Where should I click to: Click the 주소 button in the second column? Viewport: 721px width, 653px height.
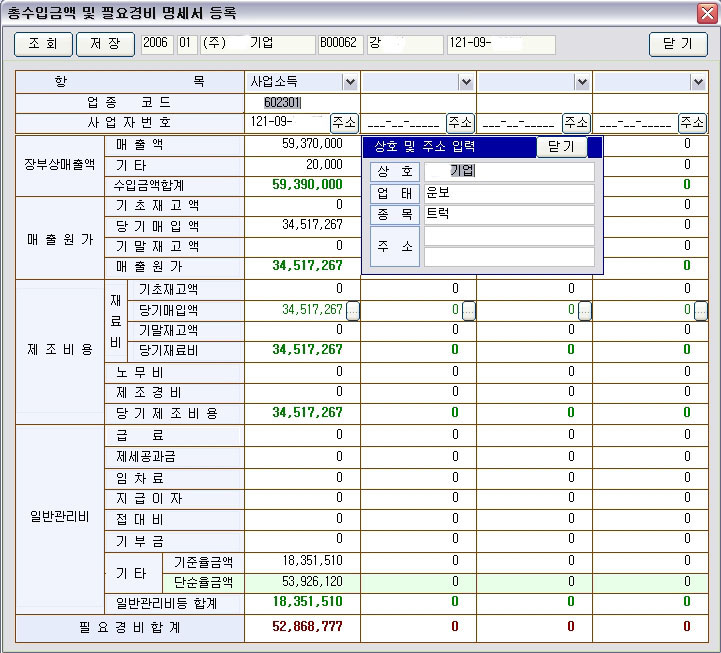460,123
